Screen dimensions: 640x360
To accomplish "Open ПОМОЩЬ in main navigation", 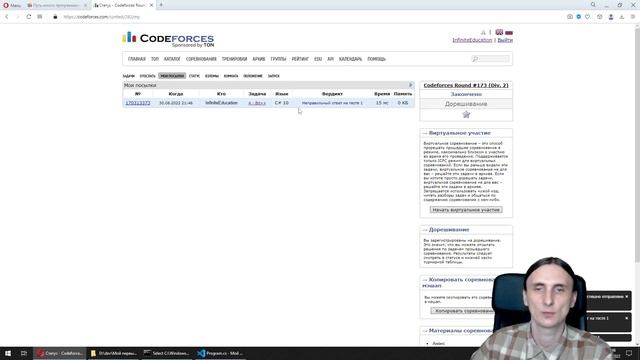I will click(376, 59).
